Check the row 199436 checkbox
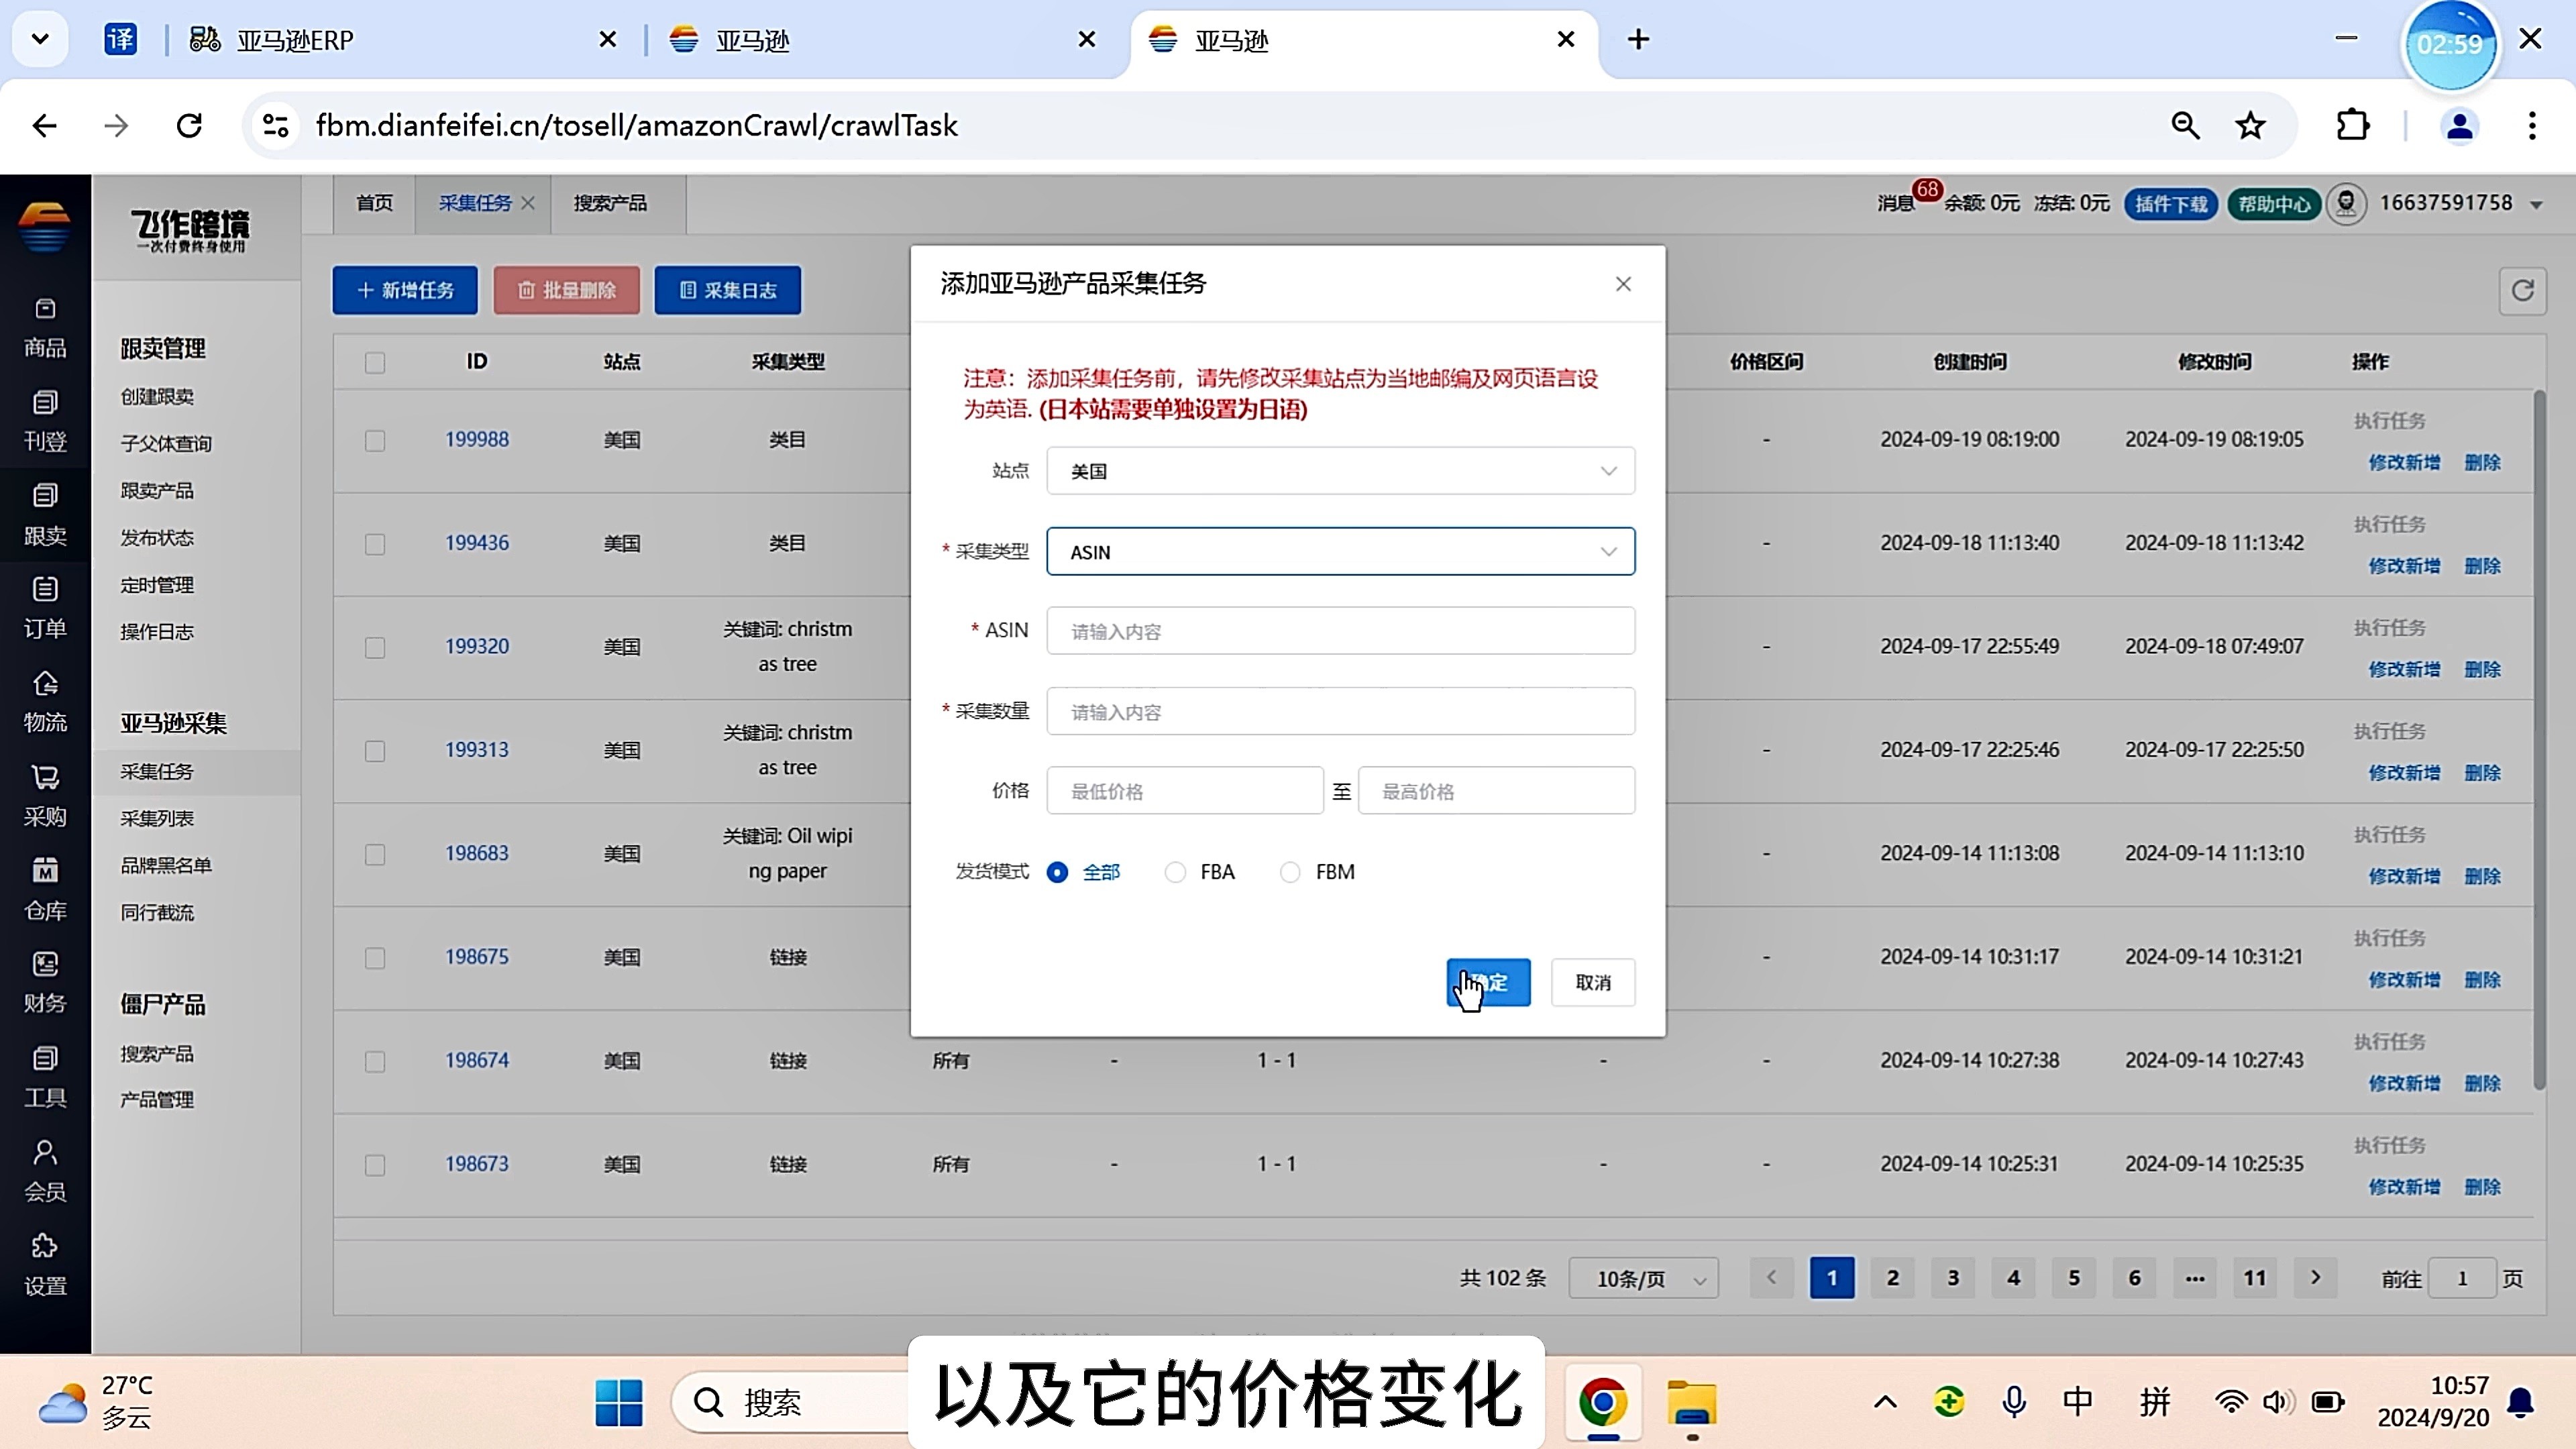Image resolution: width=2576 pixels, height=1449 pixels. 375,544
